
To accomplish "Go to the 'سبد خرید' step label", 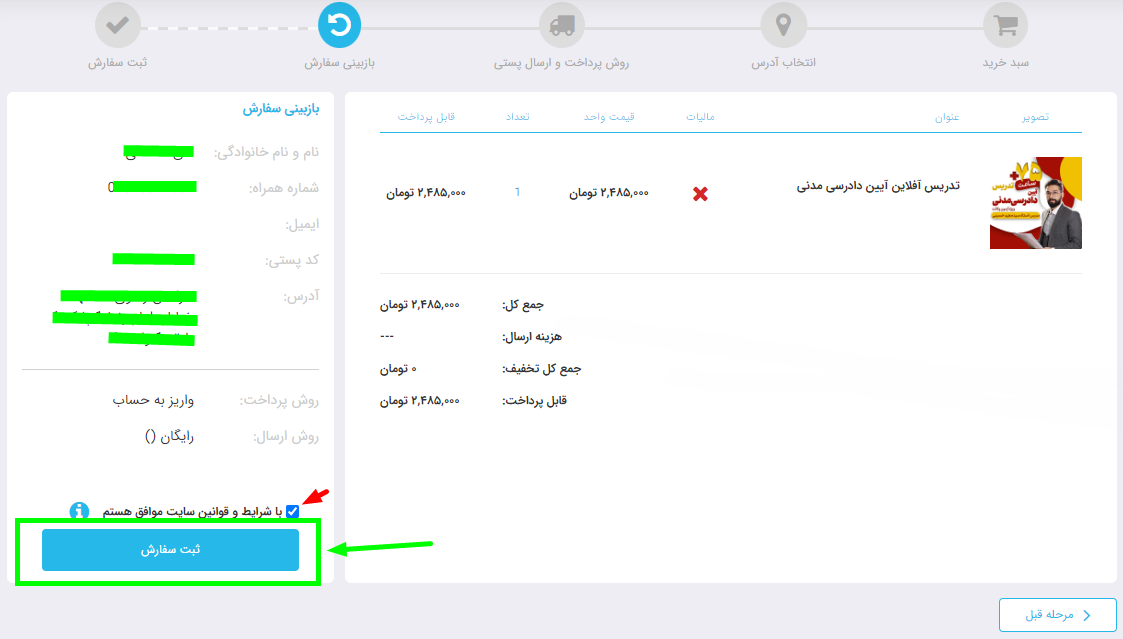I will [x=1005, y=63].
